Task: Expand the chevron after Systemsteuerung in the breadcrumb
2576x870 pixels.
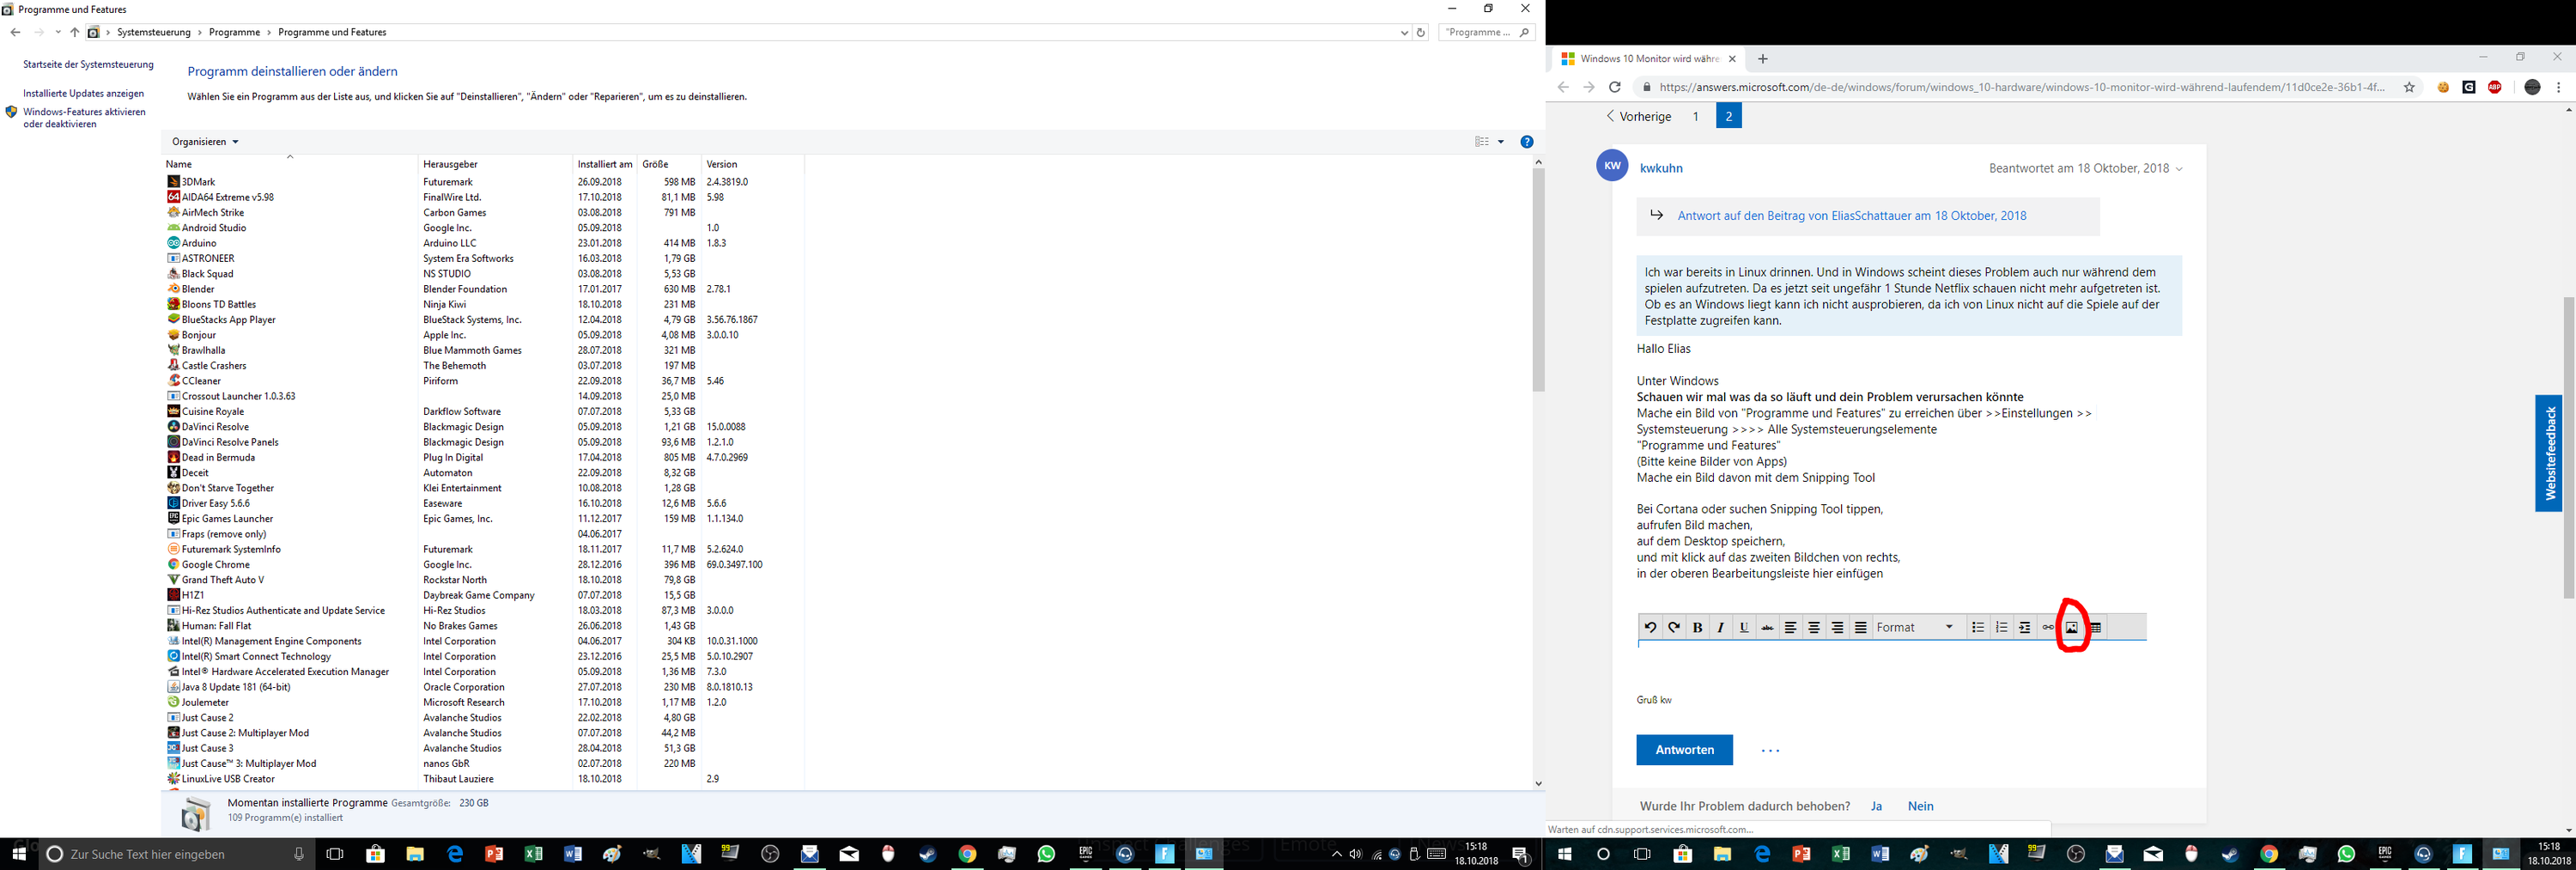Action: [199, 32]
